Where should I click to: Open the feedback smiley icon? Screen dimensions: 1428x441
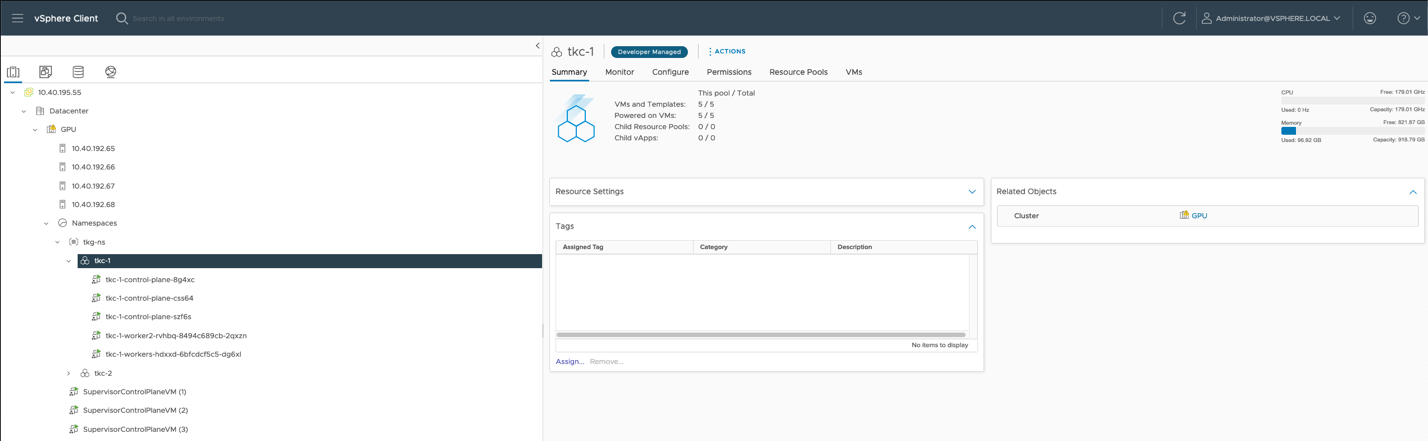pos(1370,18)
